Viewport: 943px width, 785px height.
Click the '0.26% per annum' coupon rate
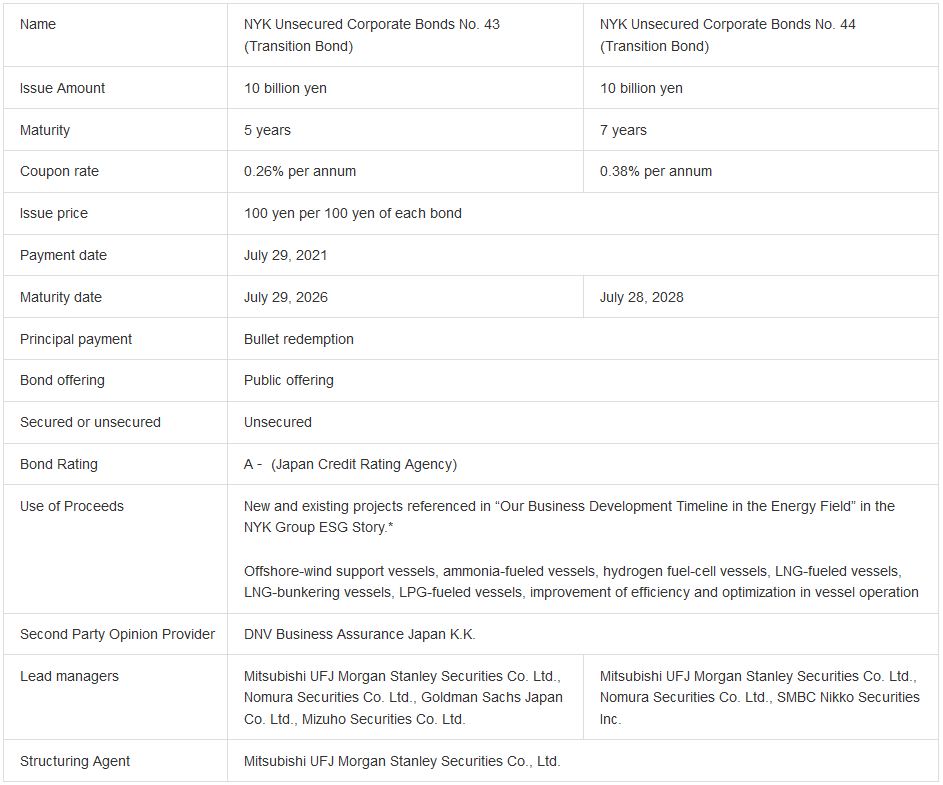(300, 171)
